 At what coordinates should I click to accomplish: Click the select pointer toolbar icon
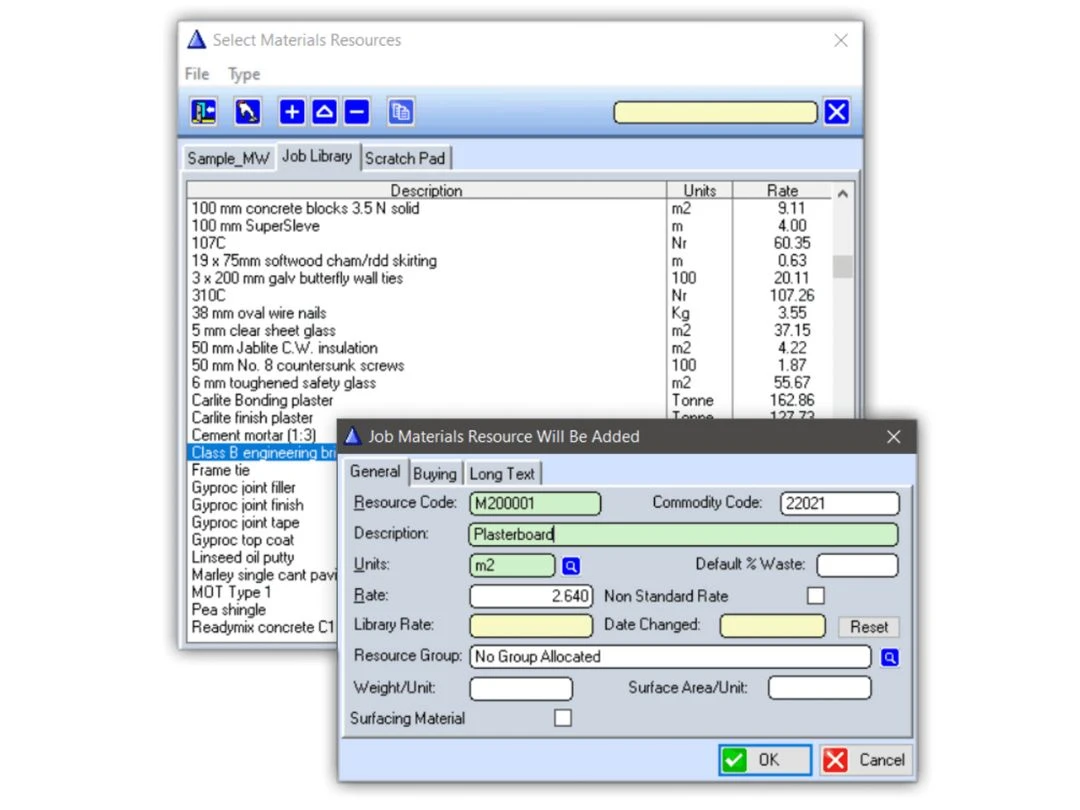pos(248,112)
